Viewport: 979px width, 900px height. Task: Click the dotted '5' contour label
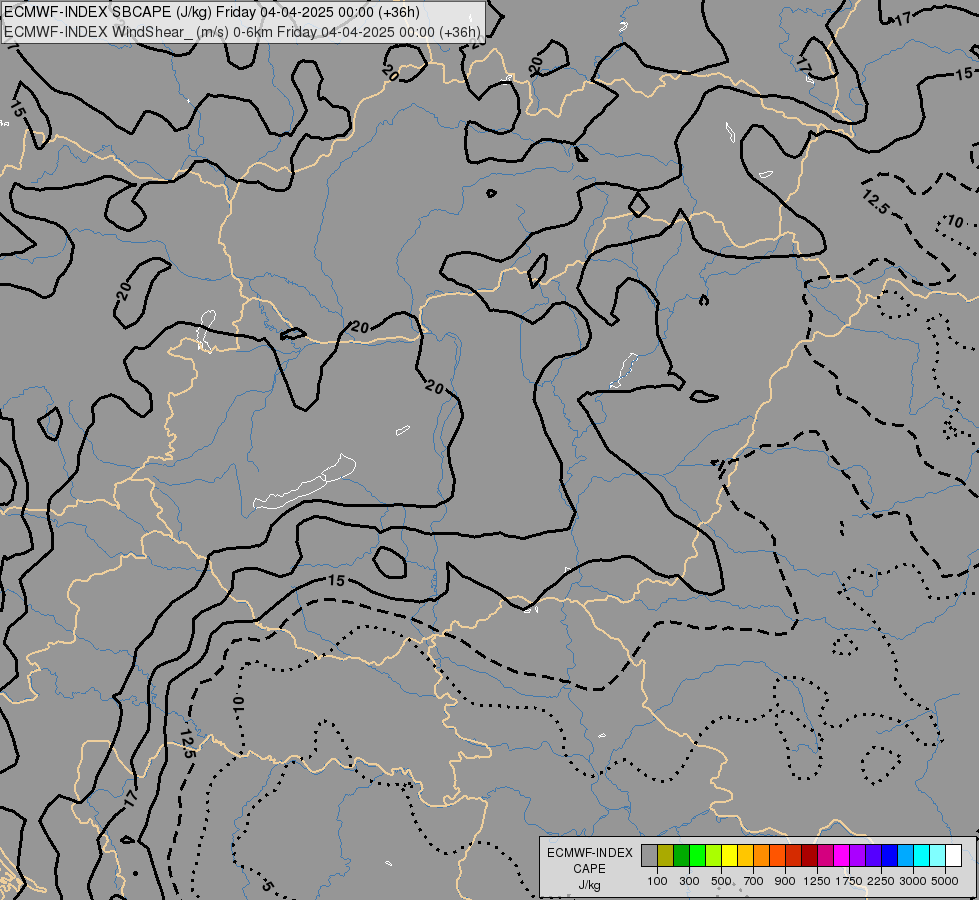point(267,885)
